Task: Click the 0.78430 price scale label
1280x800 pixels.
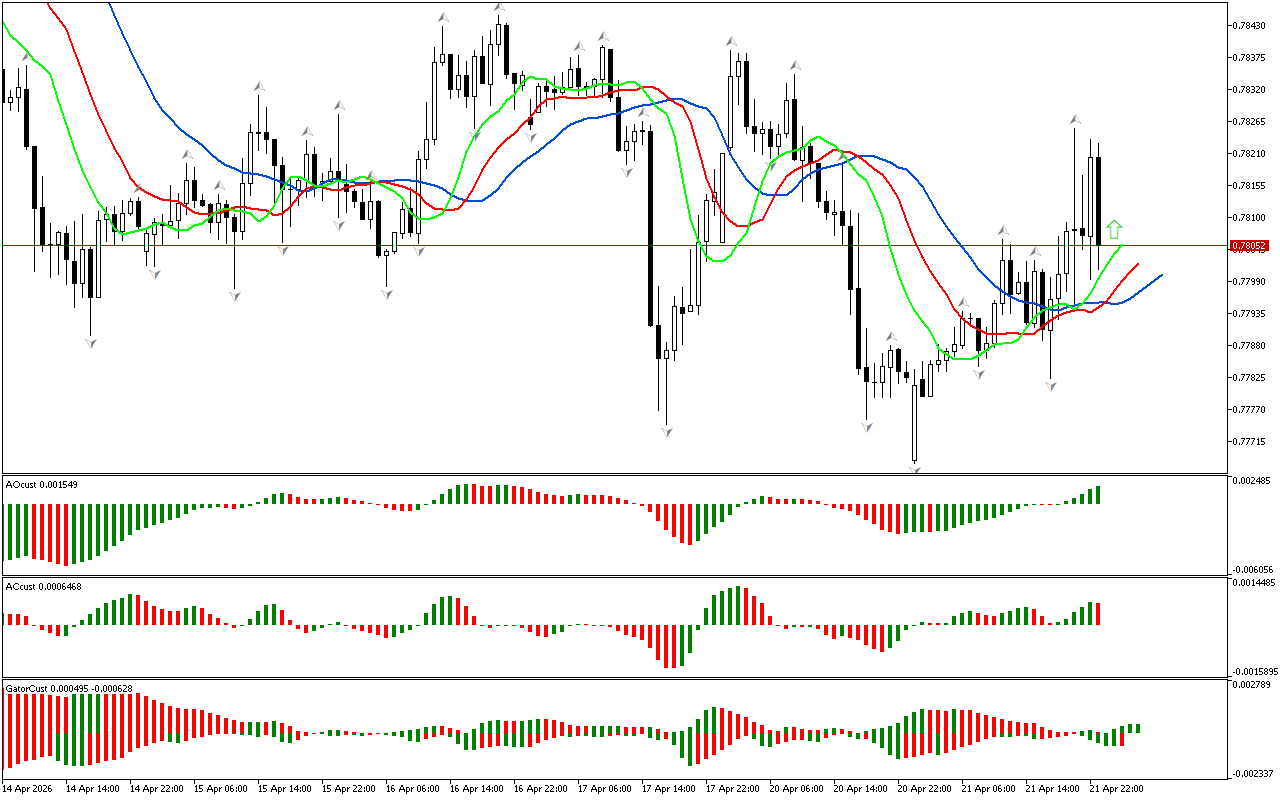Action: pyautogui.click(x=1249, y=26)
